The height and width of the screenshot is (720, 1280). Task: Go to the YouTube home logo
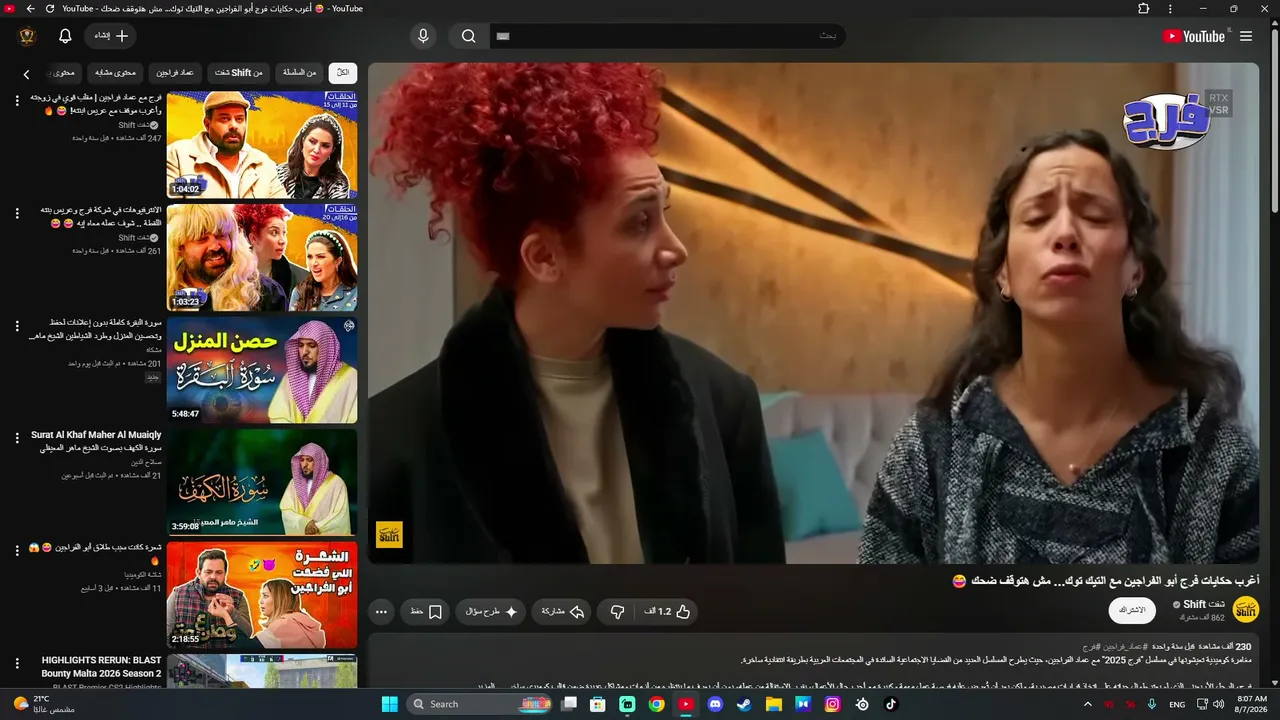(1194, 36)
